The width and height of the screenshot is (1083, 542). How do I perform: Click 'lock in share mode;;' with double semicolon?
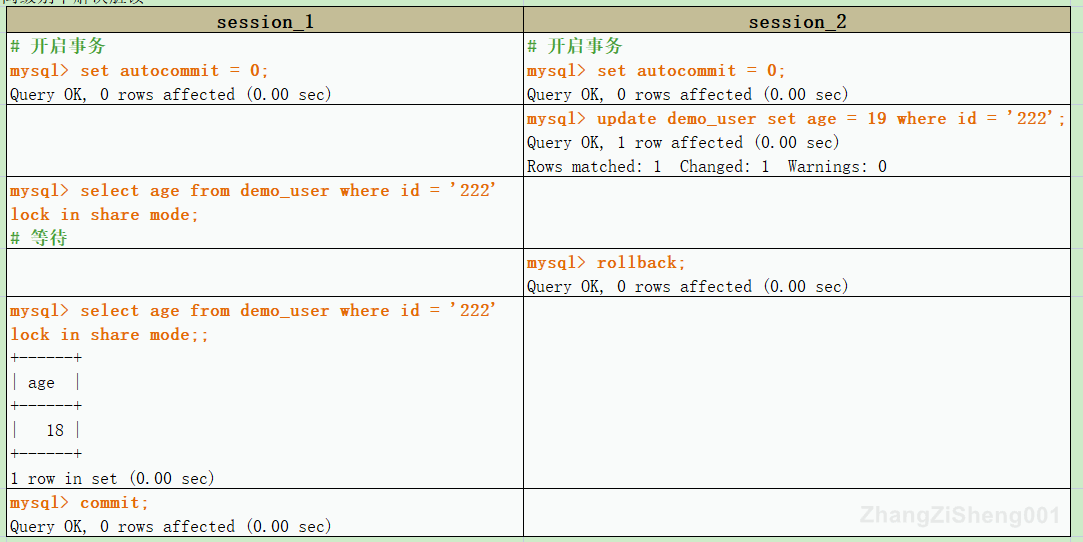tap(109, 335)
